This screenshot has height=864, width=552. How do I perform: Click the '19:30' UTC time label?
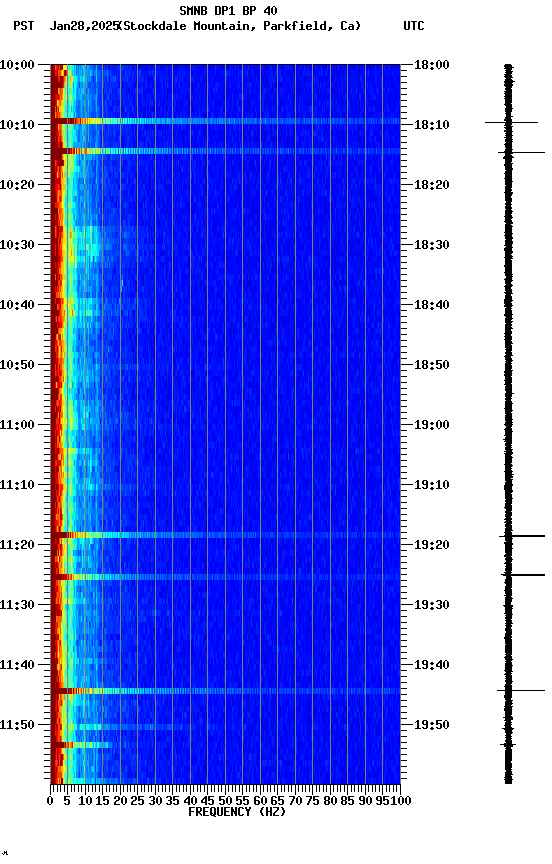click(432, 605)
